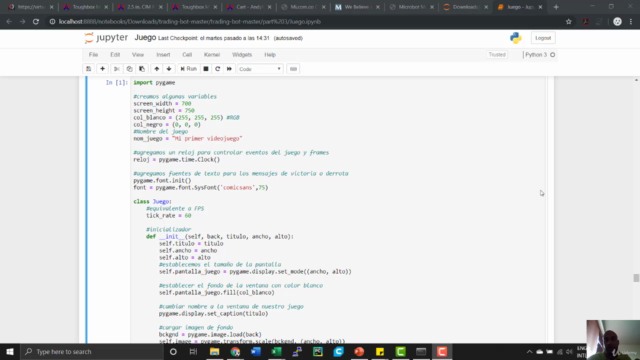Open the Widgets menu
Screen dimensions: 640x360
tap(242, 55)
